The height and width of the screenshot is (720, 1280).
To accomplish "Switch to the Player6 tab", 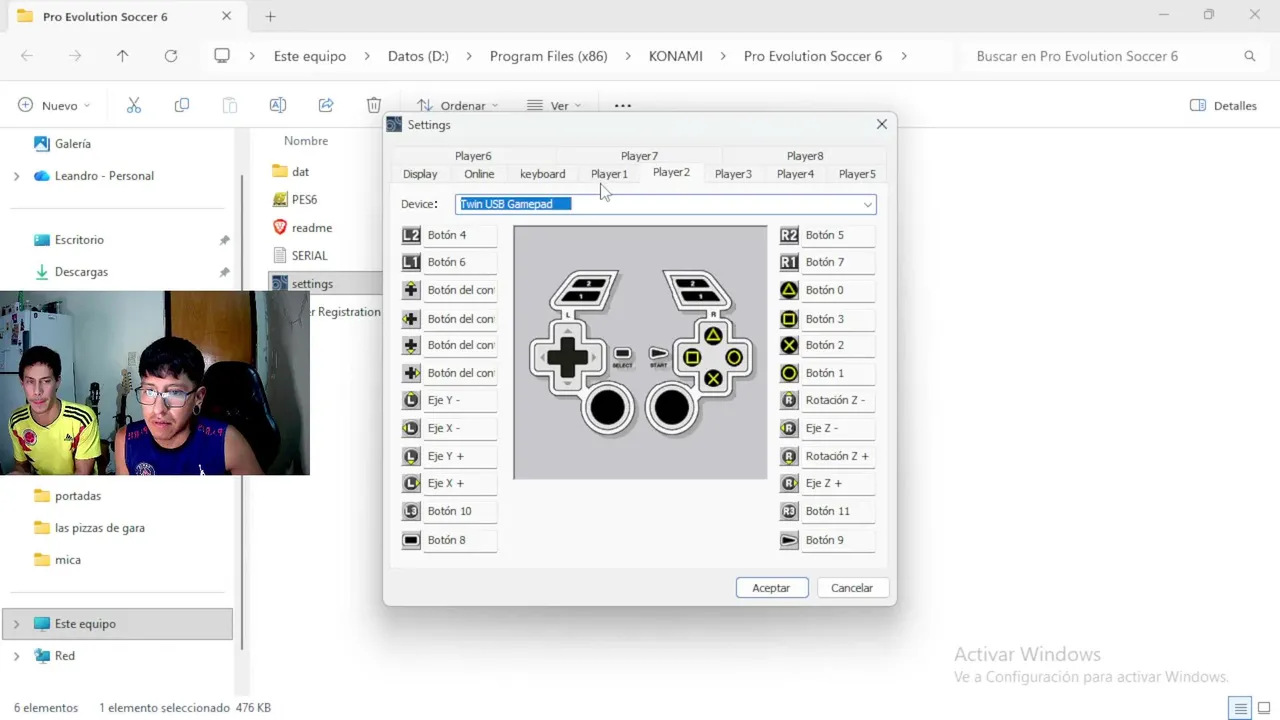I will click(473, 156).
